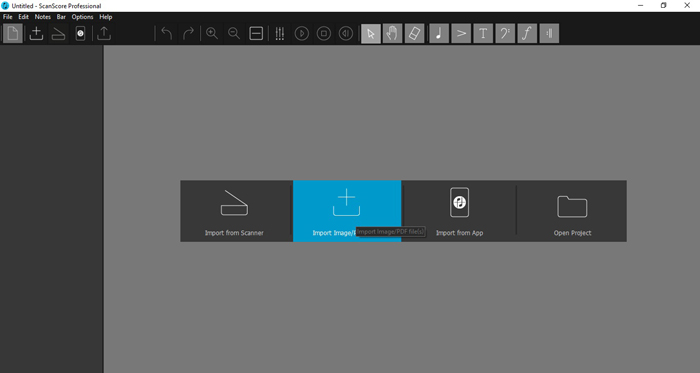Image resolution: width=700 pixels, height=373 pixels.
Task: Open the Edit menu
Action: pyautogui.click(x=23, y=17)
